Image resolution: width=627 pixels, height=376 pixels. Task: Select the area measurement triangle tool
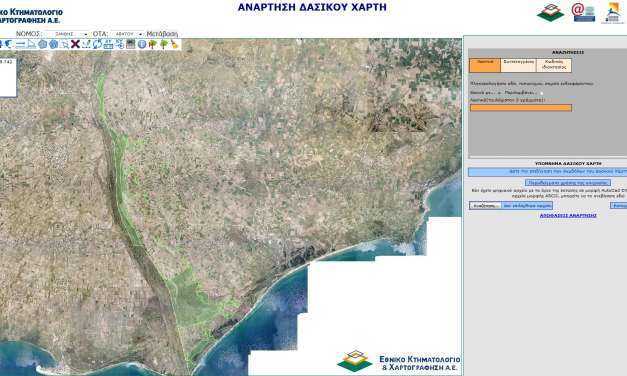[32, 44]
